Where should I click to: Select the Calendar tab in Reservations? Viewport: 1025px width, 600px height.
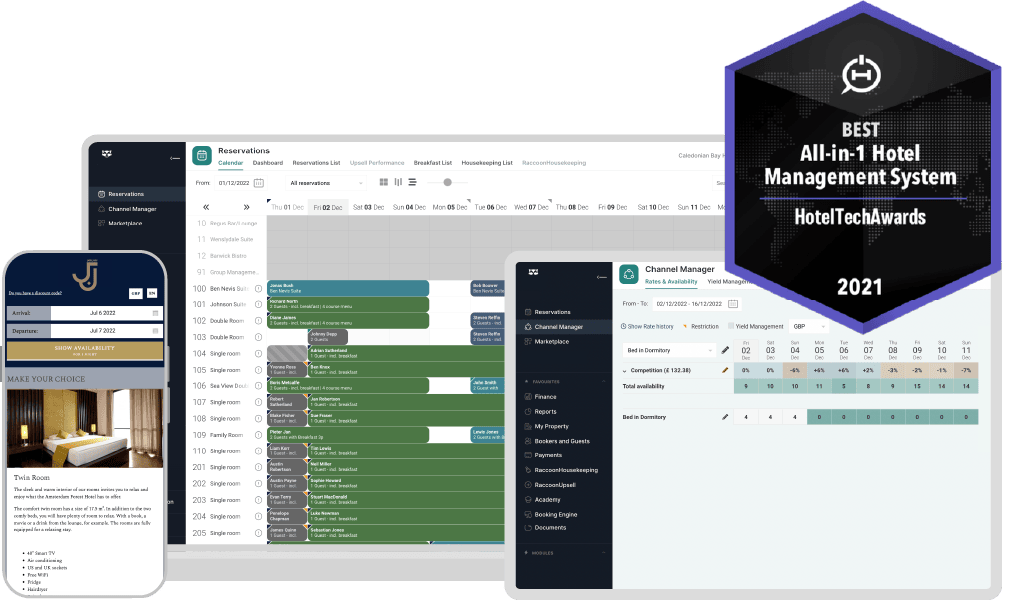[230, 163]
